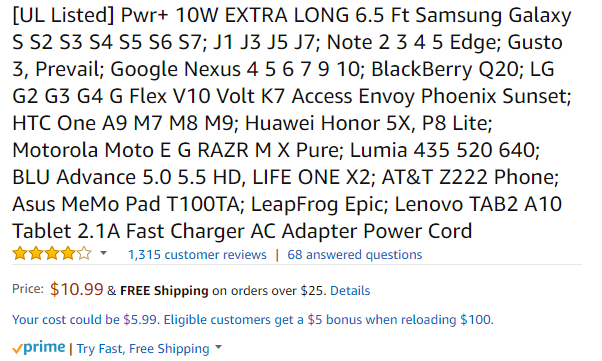Click the empty fifth rating star

point(84,254)
